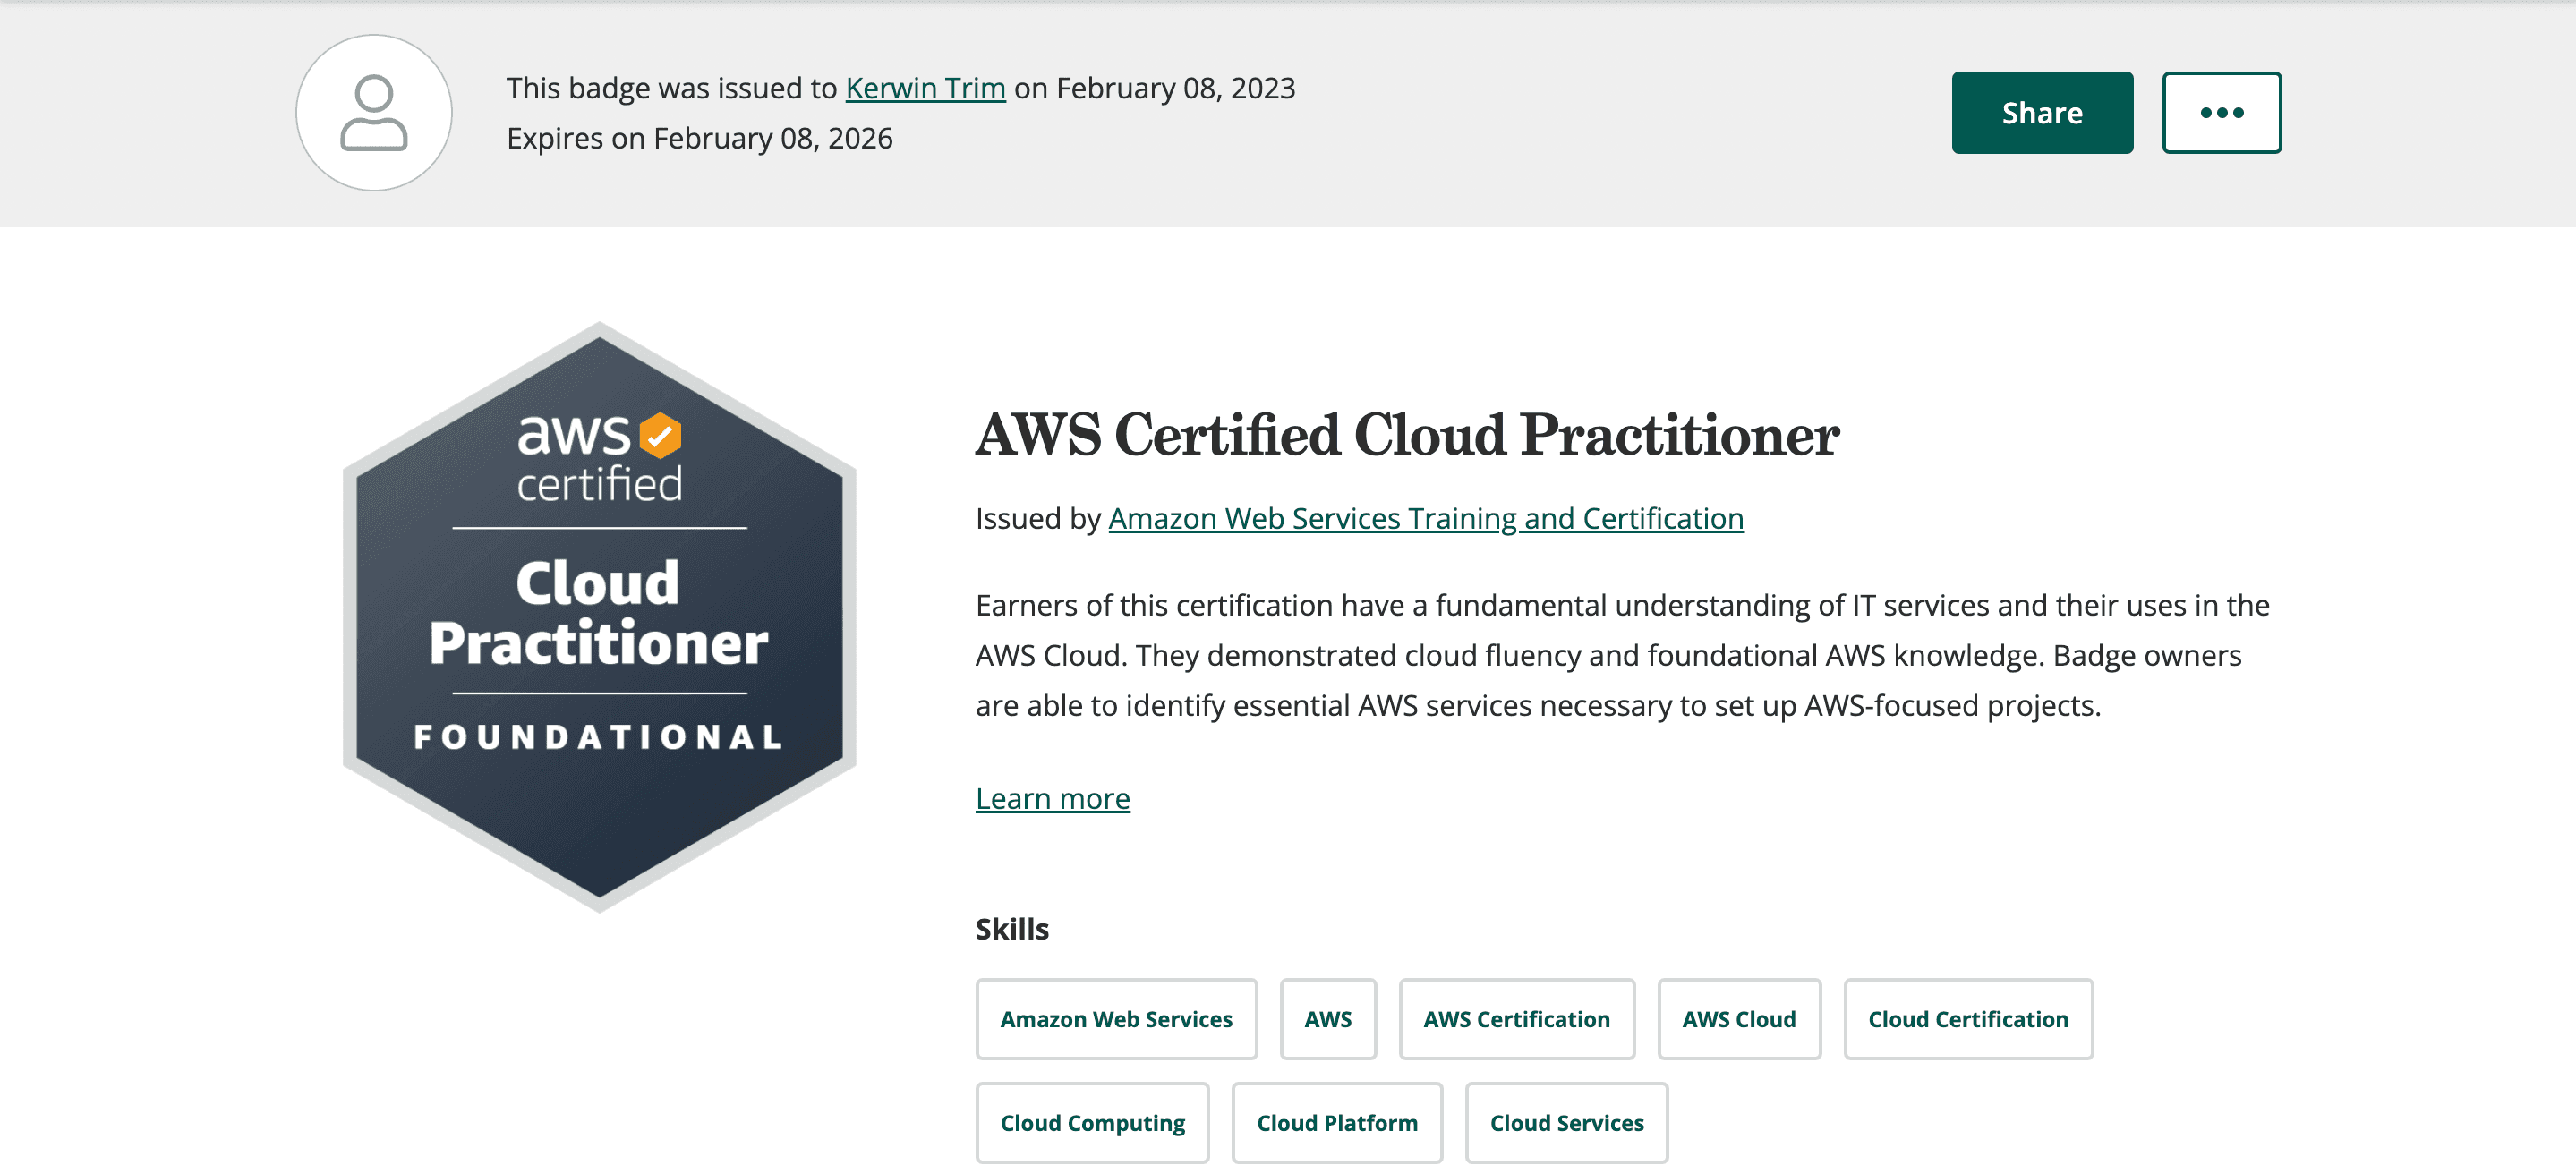Open the Cloud Certification skill tag

pyautogui.click(x=1967, y=1019)
